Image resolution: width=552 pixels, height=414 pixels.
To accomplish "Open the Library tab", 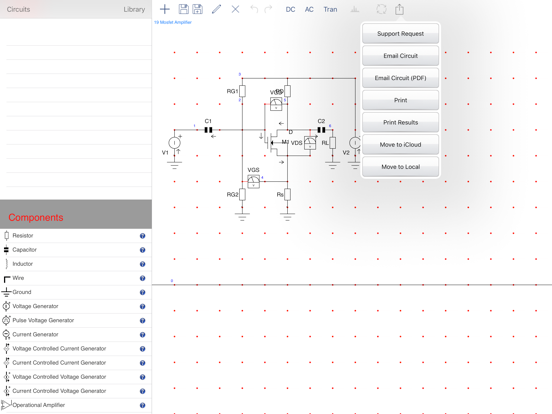I will (134, 10).
